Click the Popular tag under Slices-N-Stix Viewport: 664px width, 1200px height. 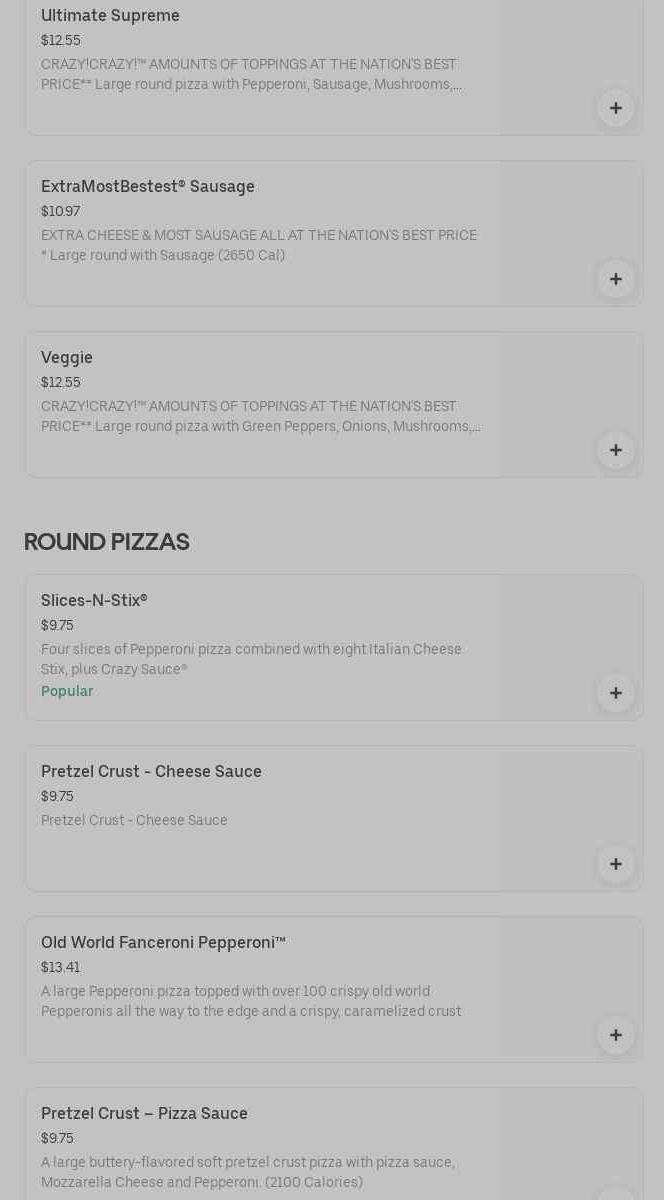pyautogui.click(x=67, y=691)
